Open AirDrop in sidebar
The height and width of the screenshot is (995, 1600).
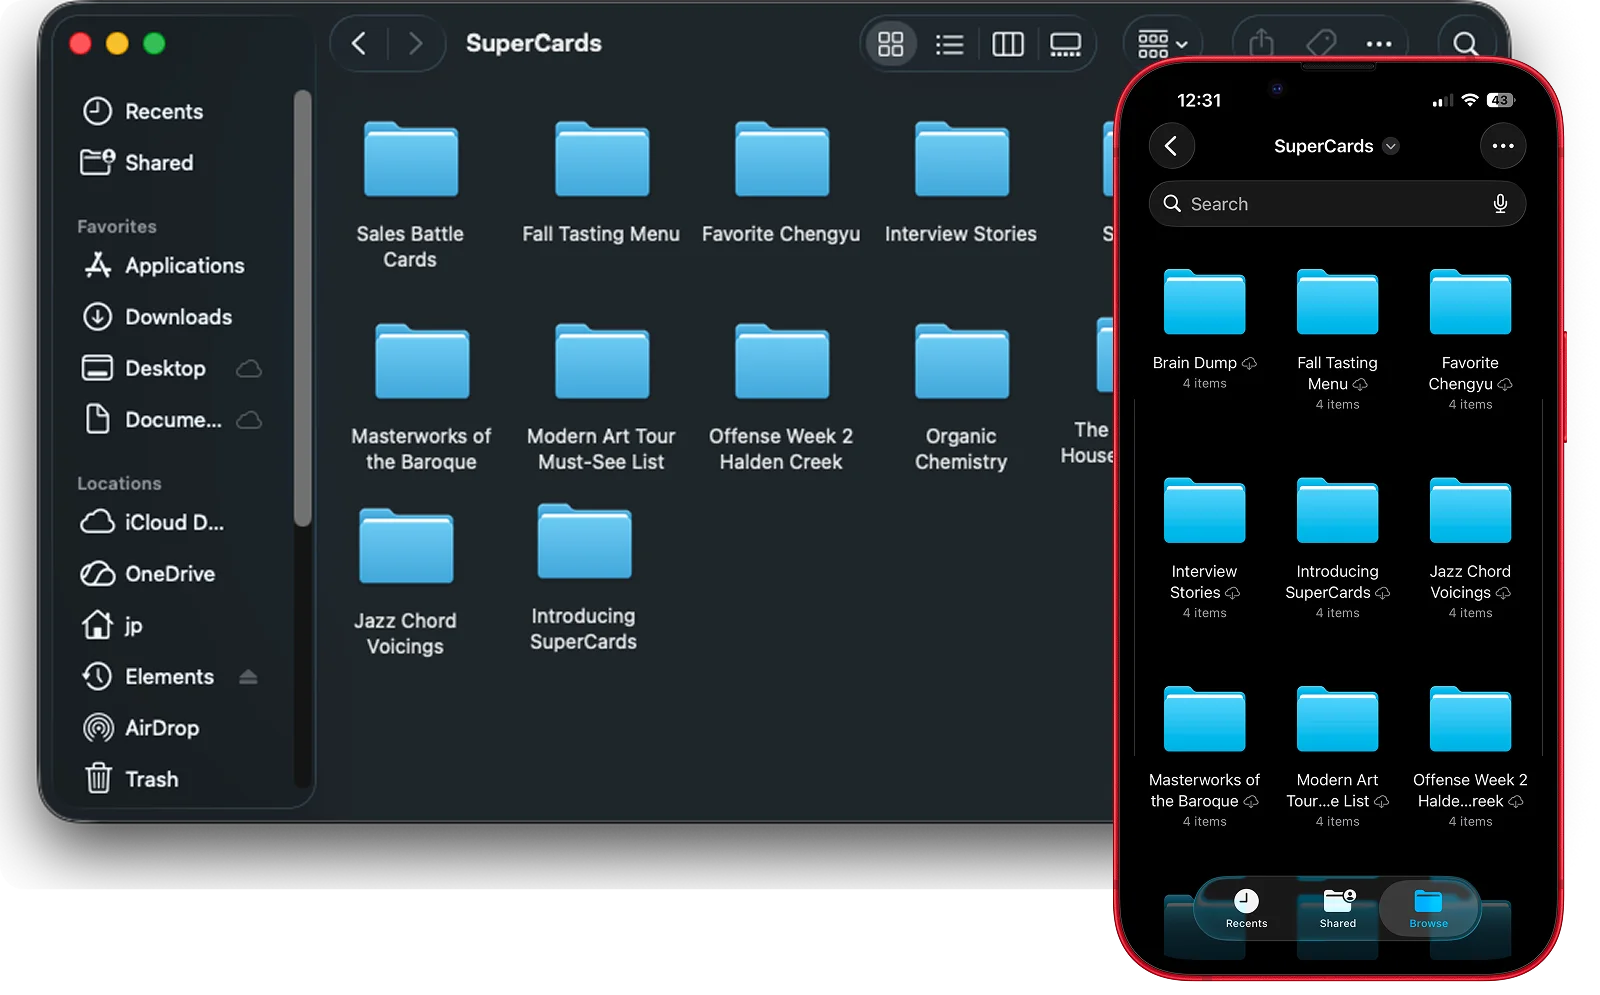pos(141,728)
